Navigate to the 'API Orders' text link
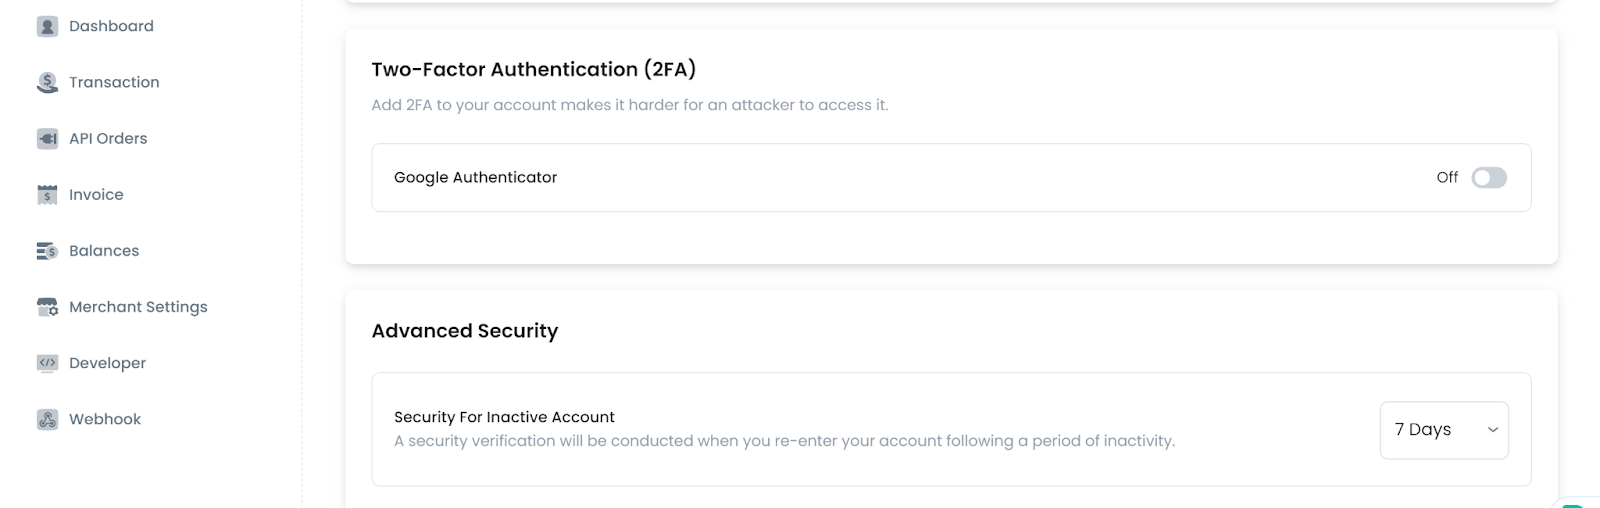 click(108, 139)
